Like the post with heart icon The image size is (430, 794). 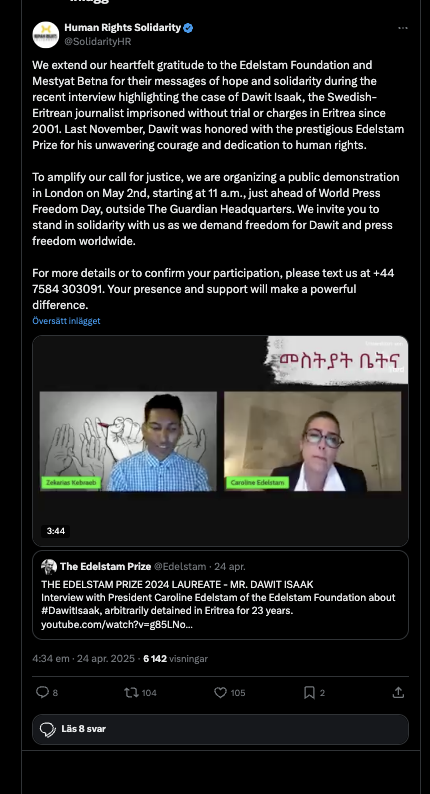(220, 692)
